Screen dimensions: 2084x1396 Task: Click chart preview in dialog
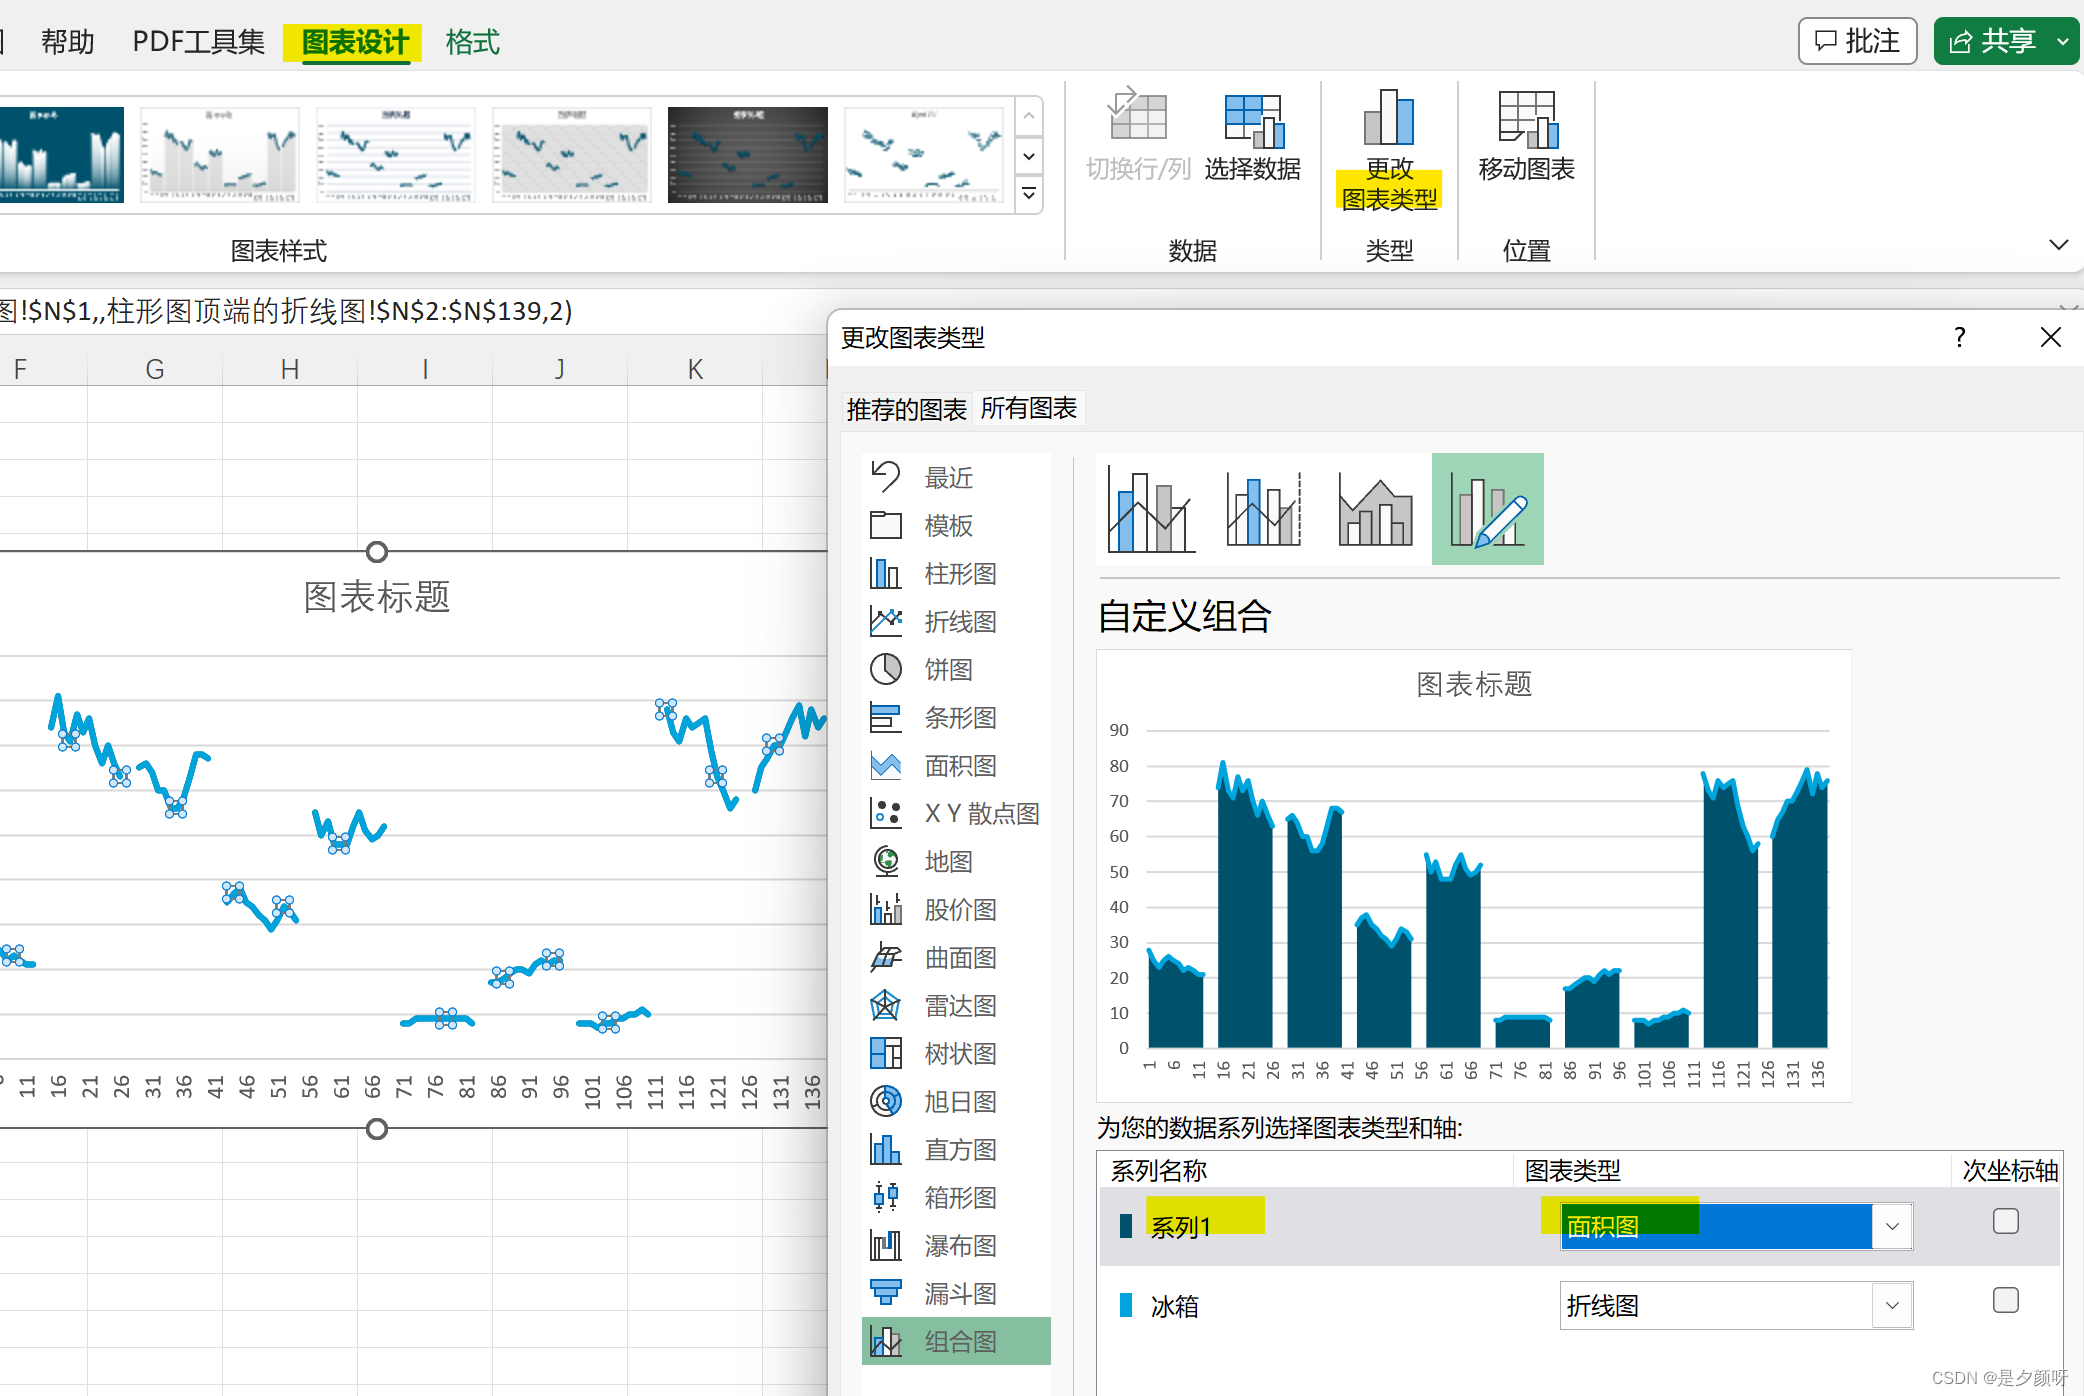coord(1474,876)
